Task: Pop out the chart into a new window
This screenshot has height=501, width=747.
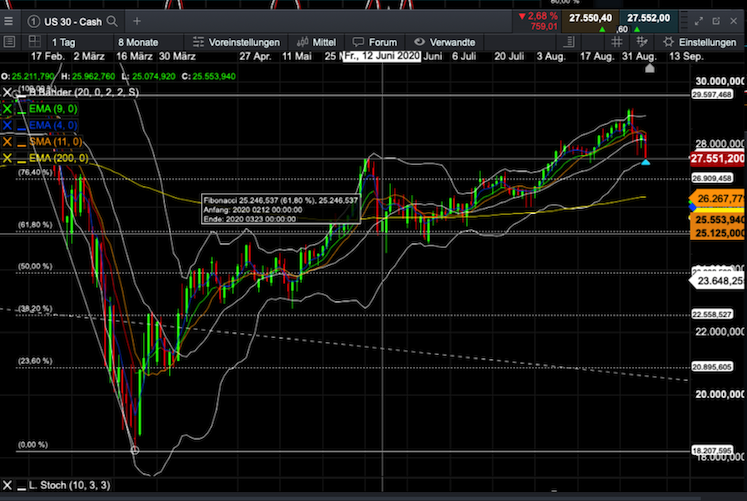Action: pyautogui.click(x=716, y=21)
